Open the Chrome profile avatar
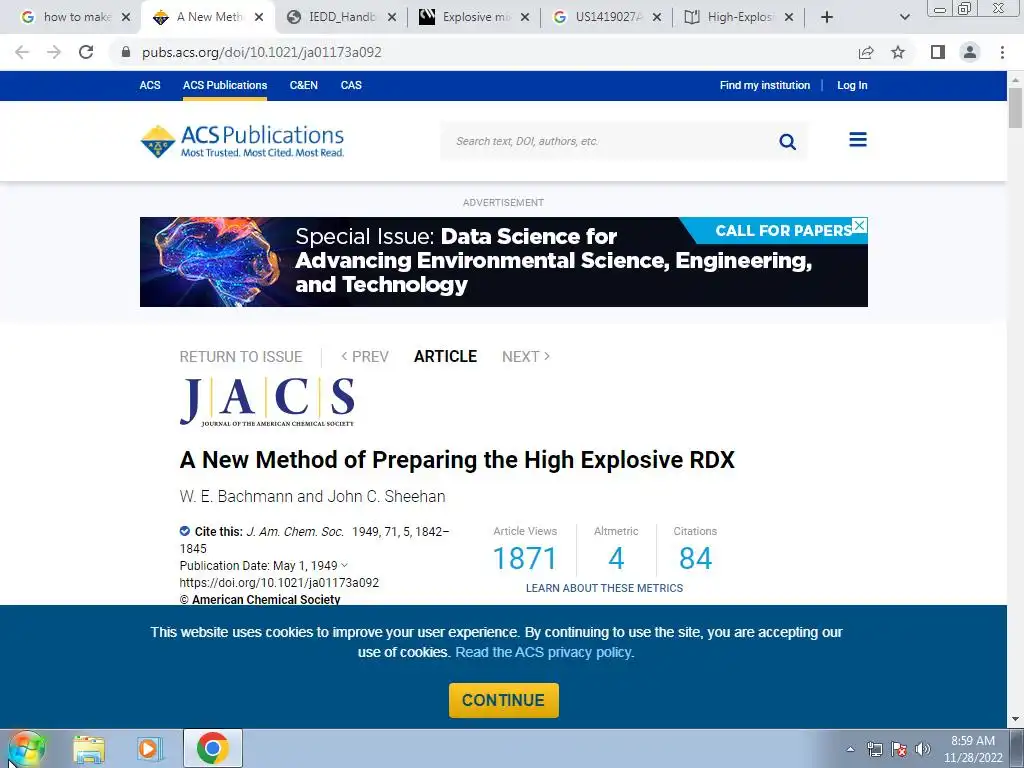The width and height of the screenshot is (1024, 768). tap(970, 52)
